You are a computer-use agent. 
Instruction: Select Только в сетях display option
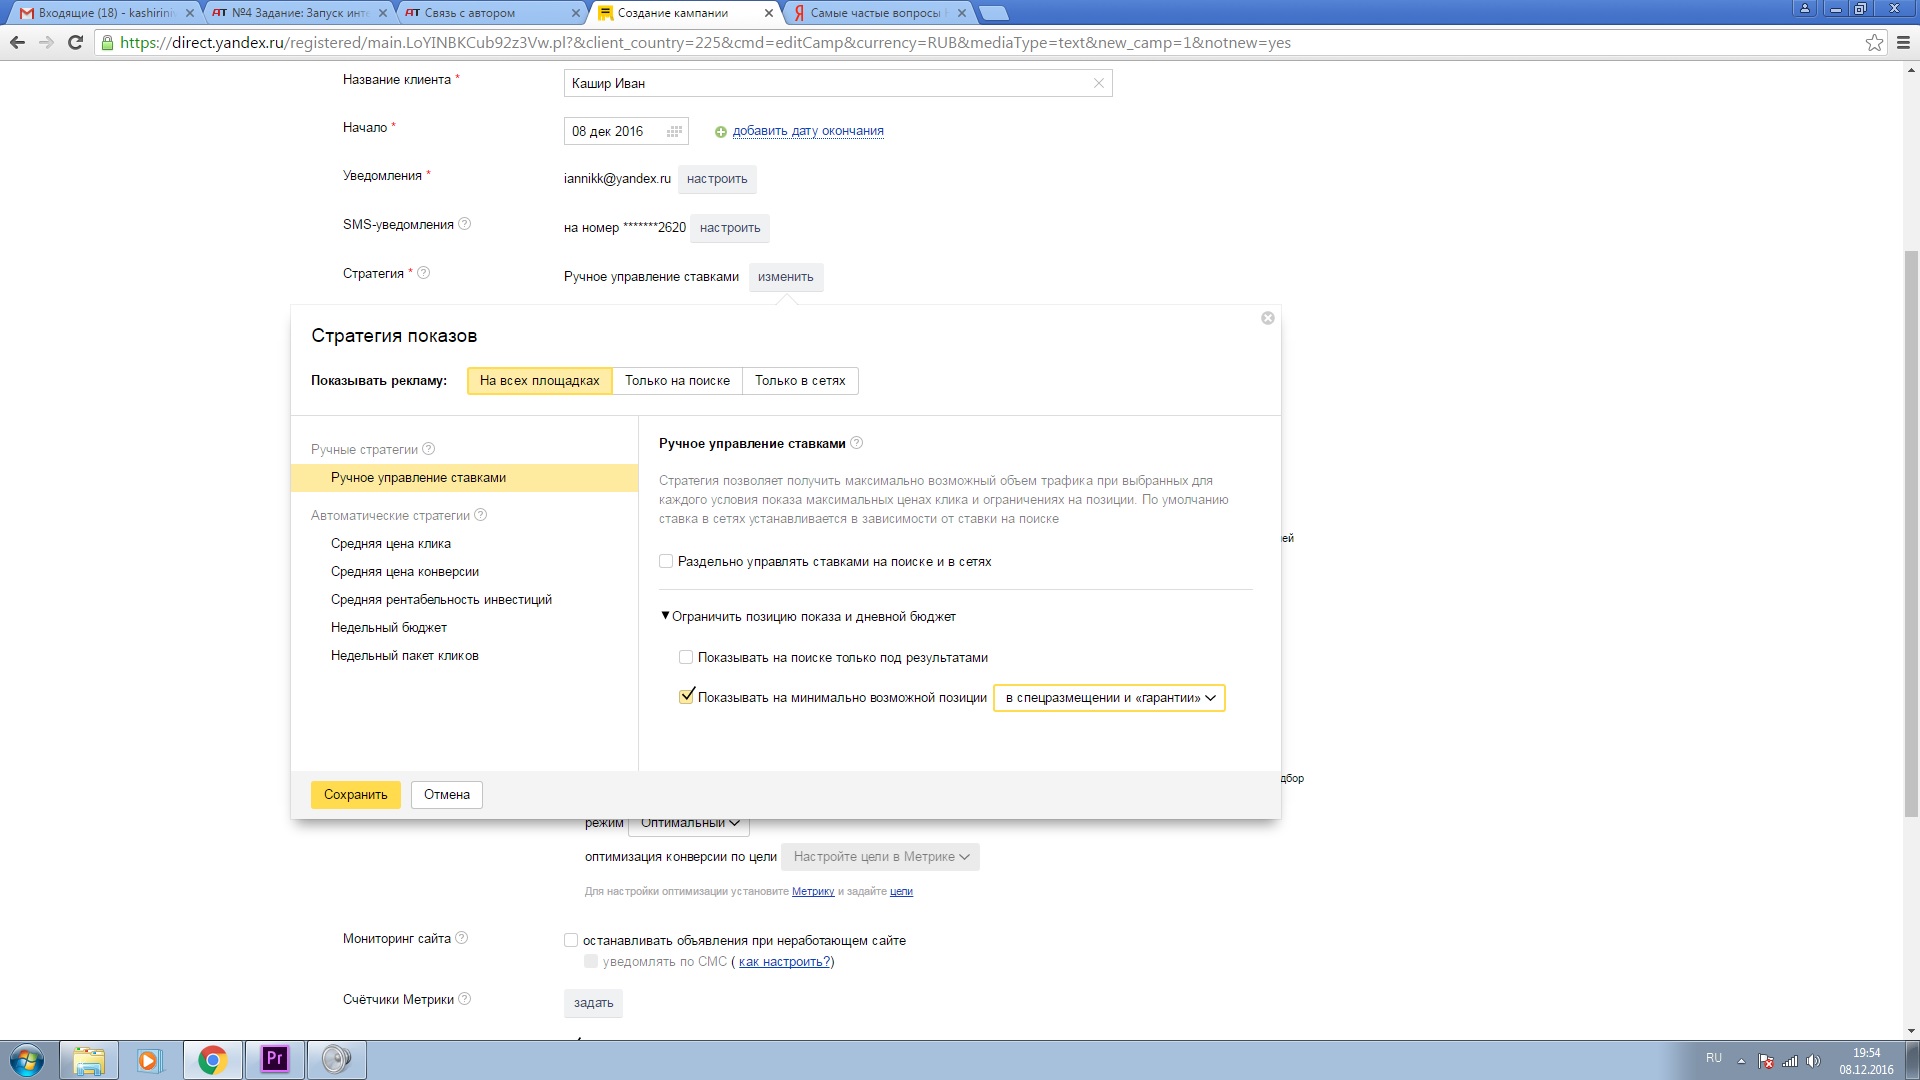(x=800, y=381)
